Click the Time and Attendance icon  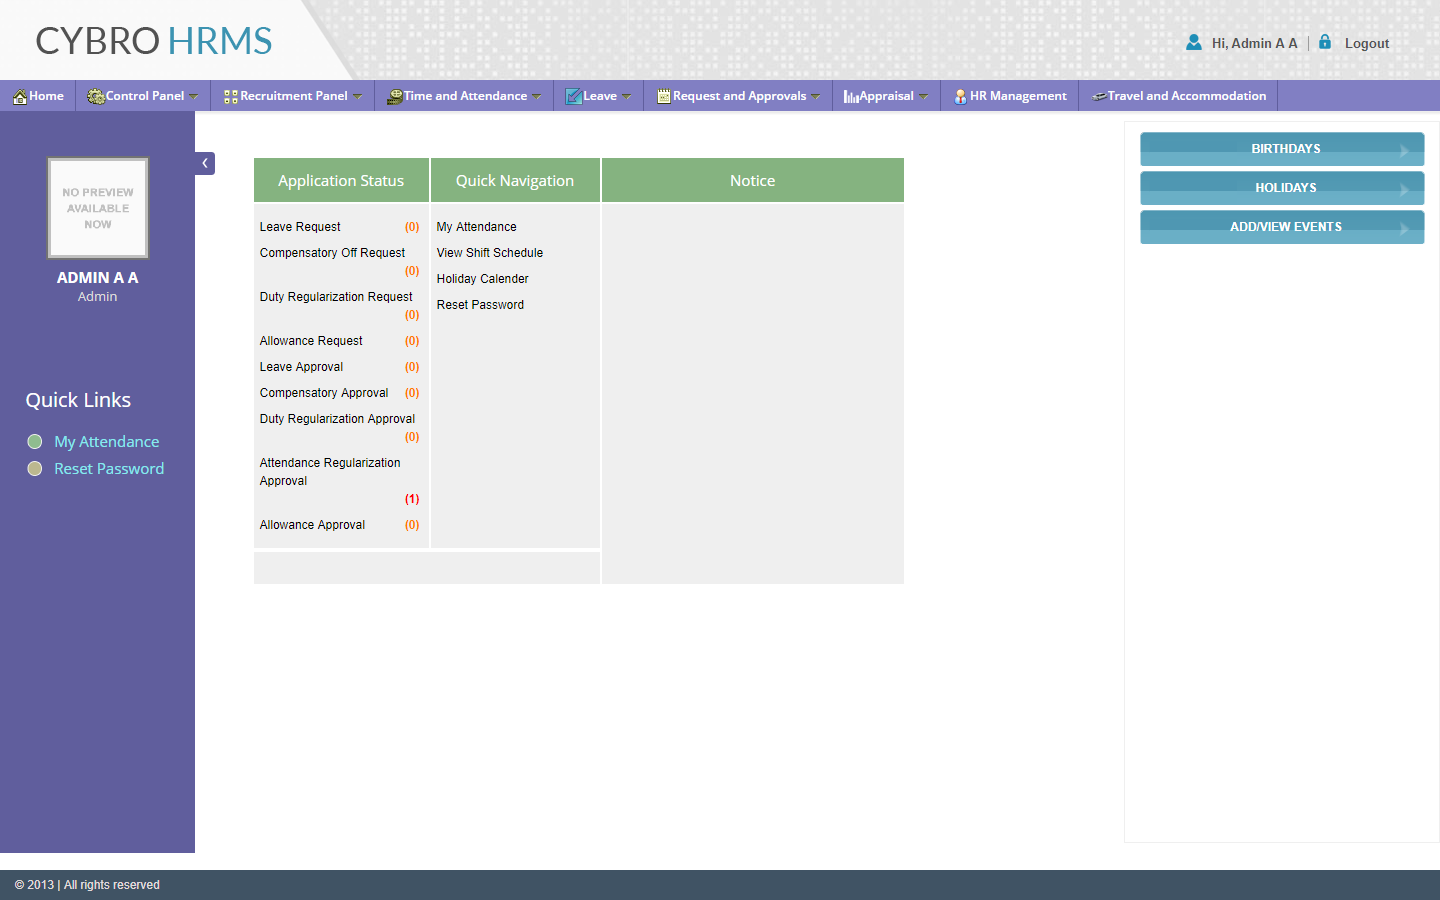pyautogui.click(x=395, y=97)
